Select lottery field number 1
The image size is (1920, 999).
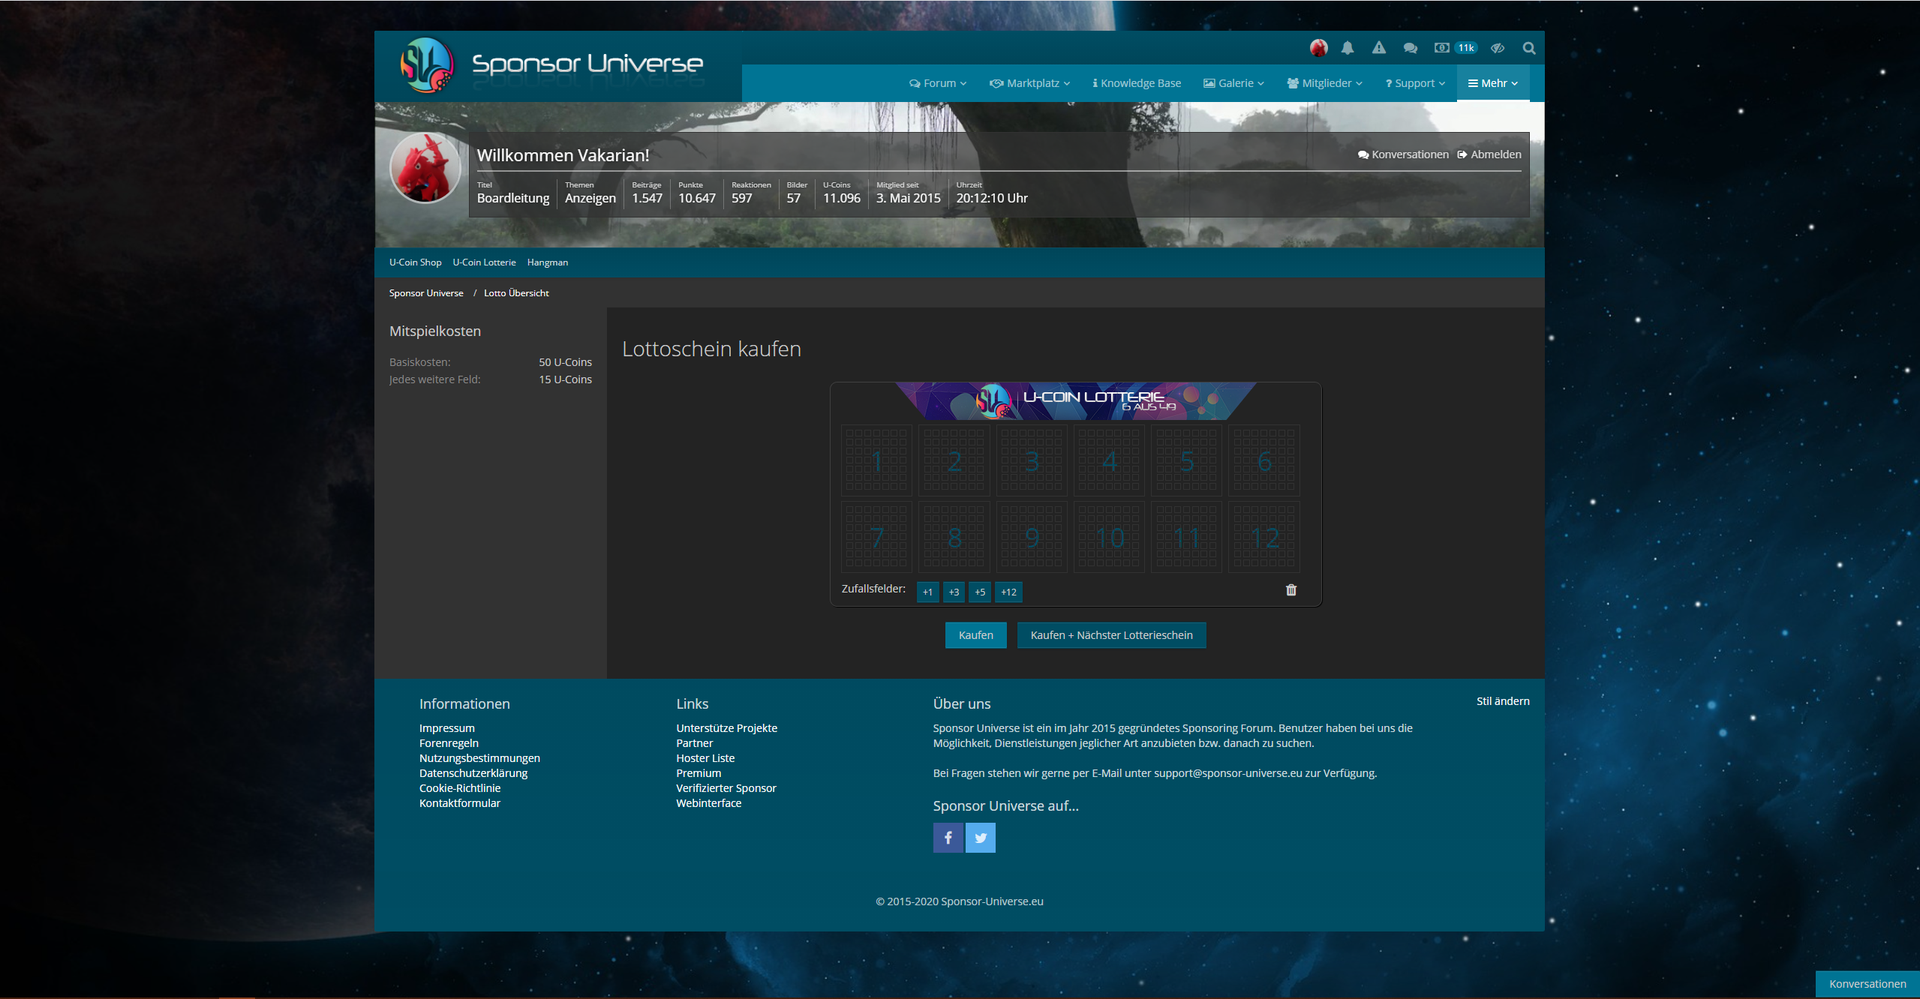877,461
